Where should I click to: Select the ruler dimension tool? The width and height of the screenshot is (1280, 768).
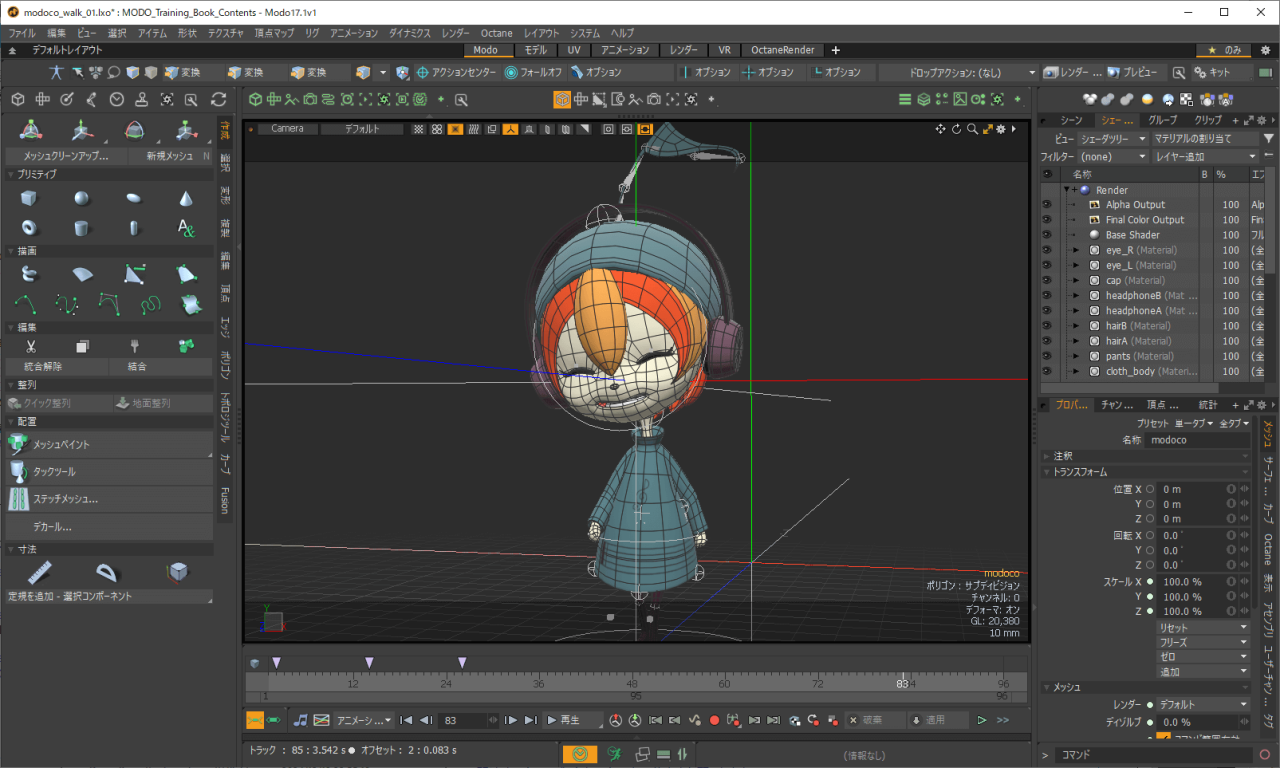point(40,572)
